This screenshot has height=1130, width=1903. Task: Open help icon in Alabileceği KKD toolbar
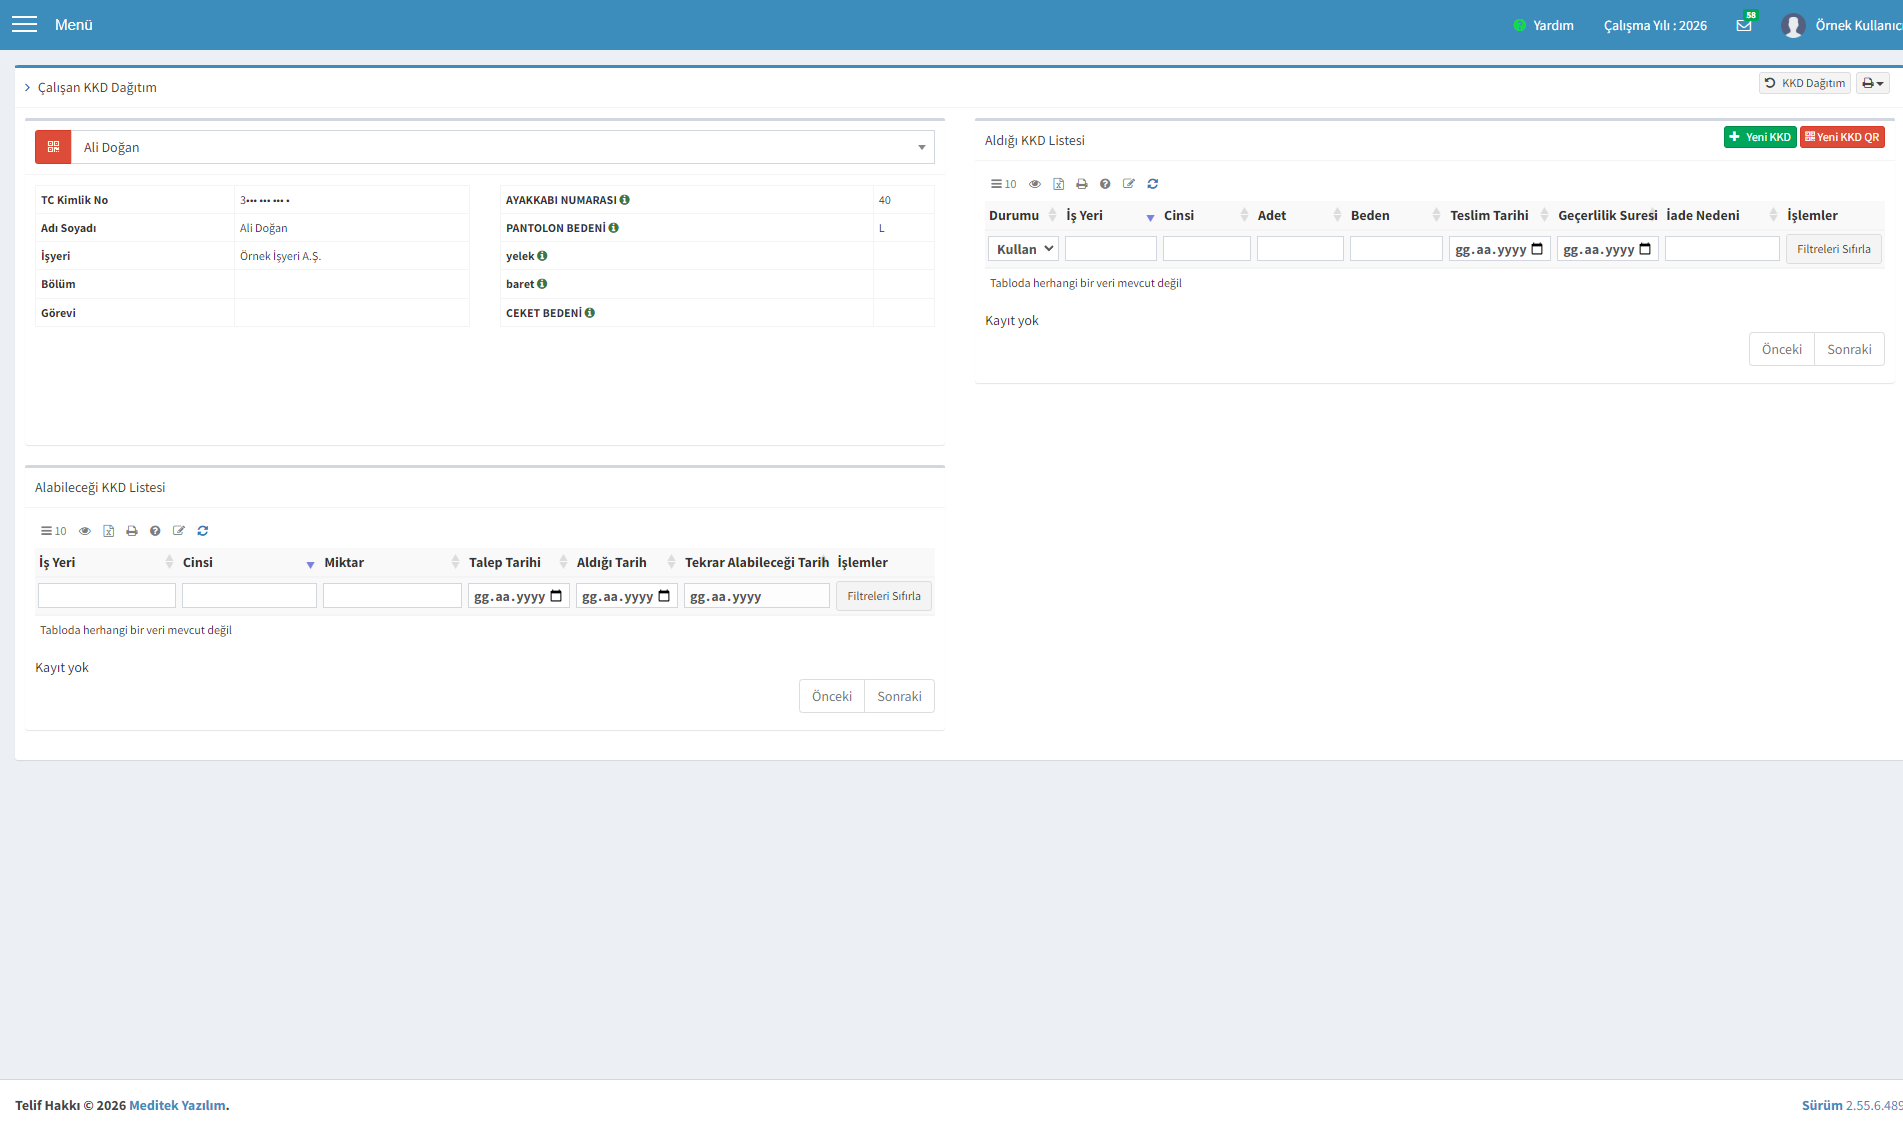pos(155,531)
